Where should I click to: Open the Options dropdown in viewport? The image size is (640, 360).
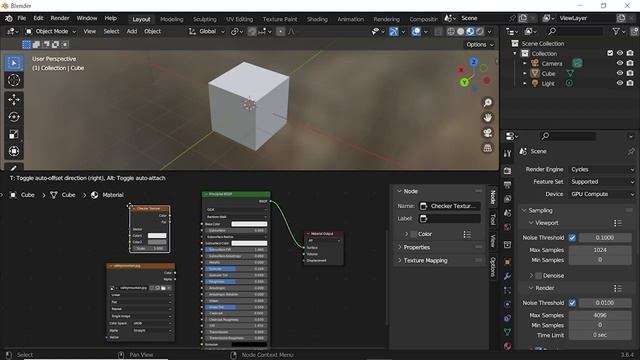click(x=480, y=44)
